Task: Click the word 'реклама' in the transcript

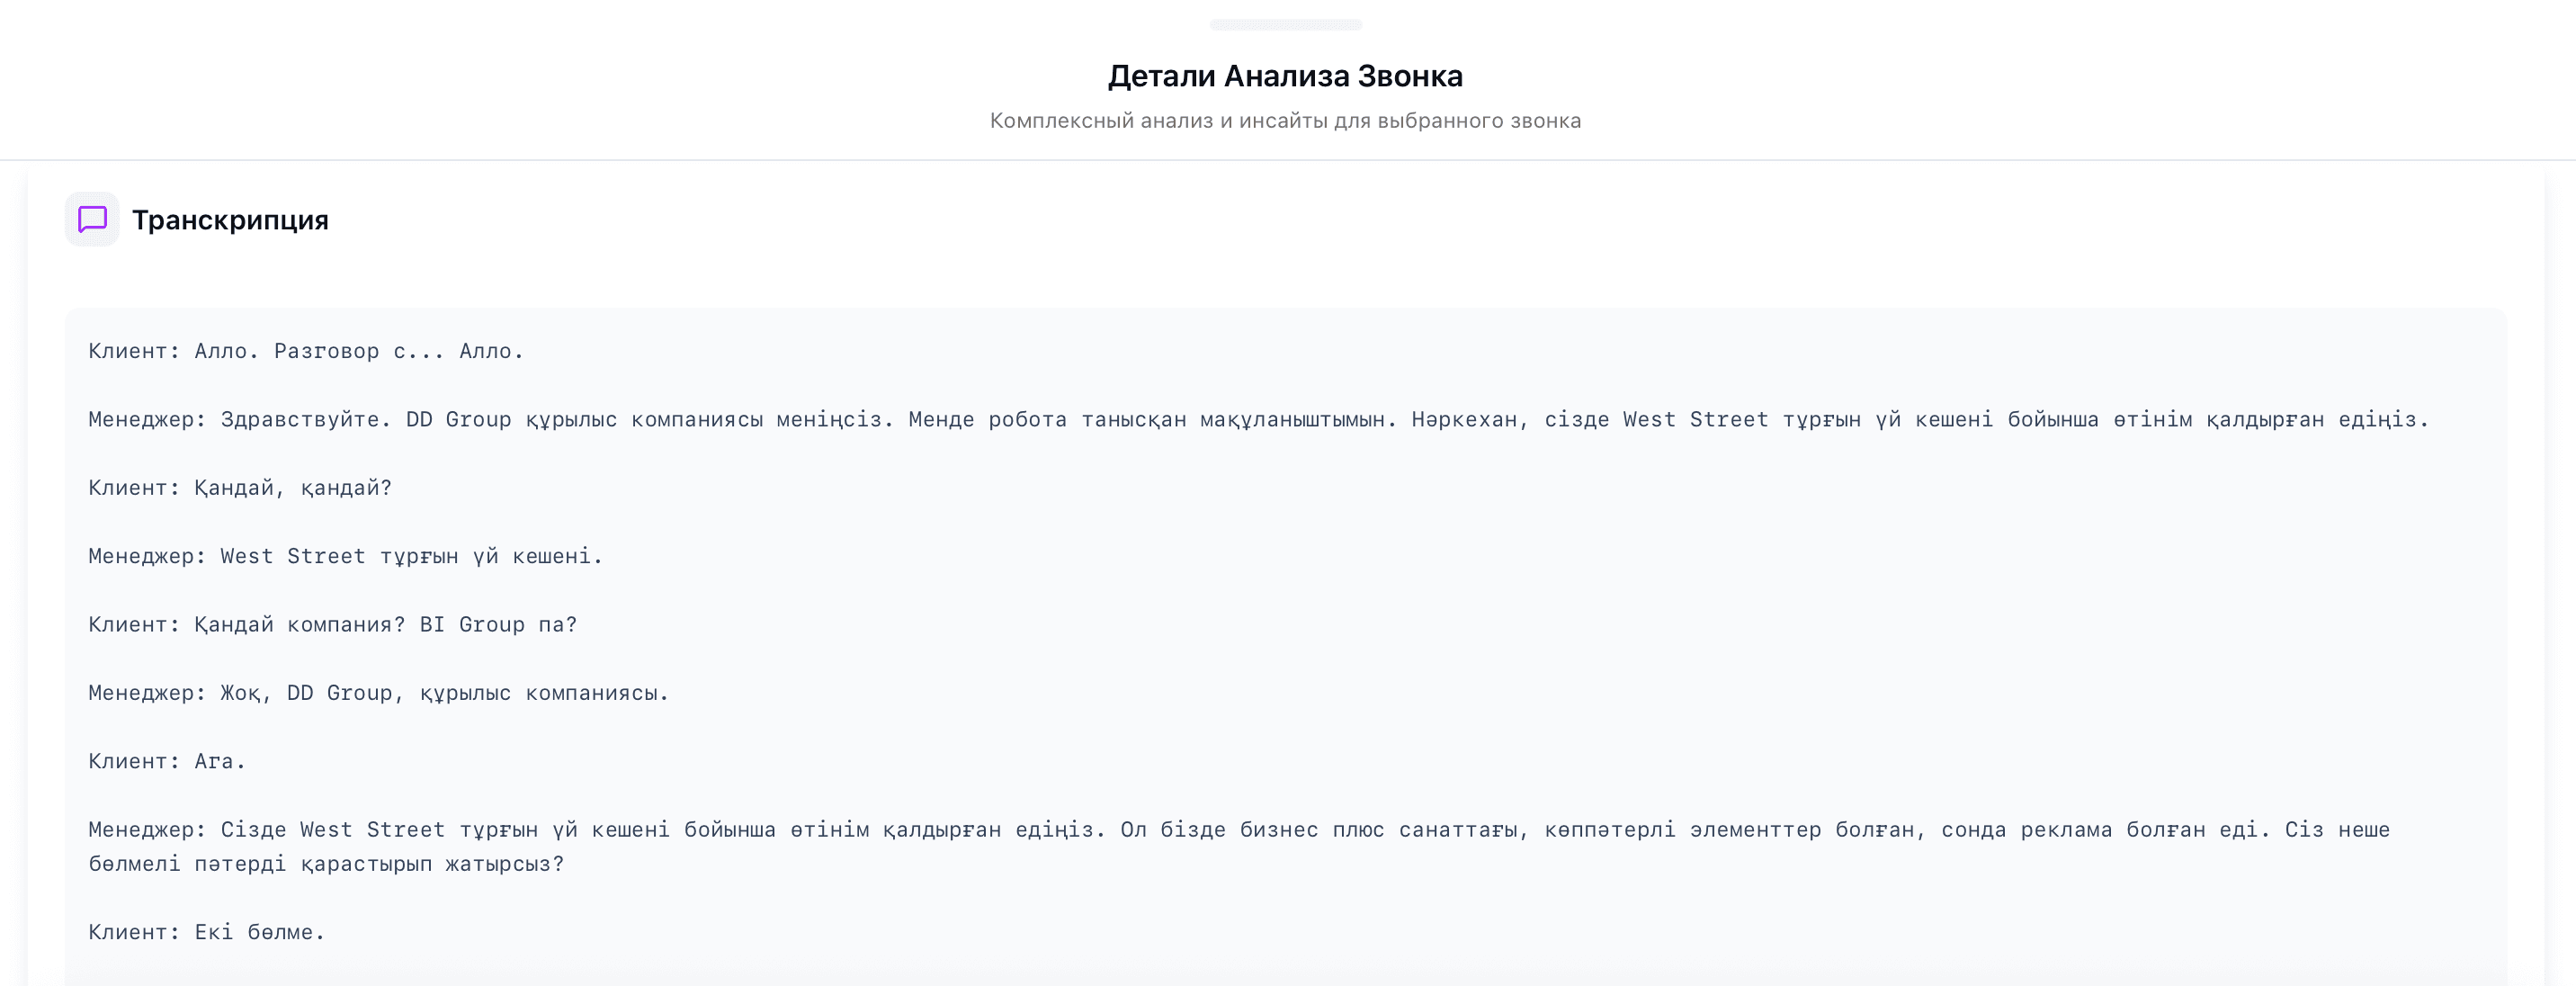Action: point(2066,830)
